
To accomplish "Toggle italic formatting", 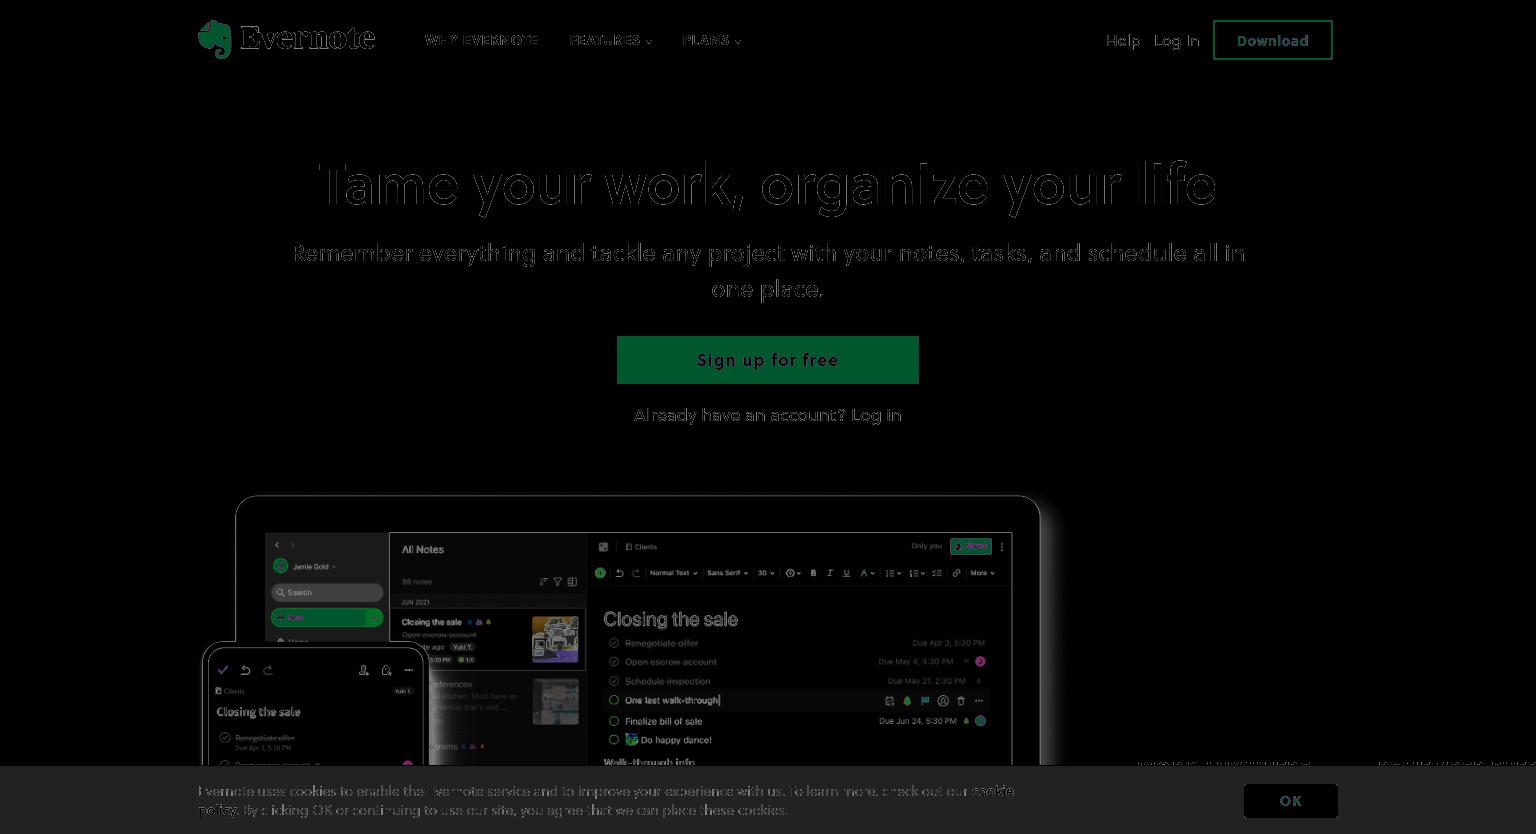I will tap(829, 573).
